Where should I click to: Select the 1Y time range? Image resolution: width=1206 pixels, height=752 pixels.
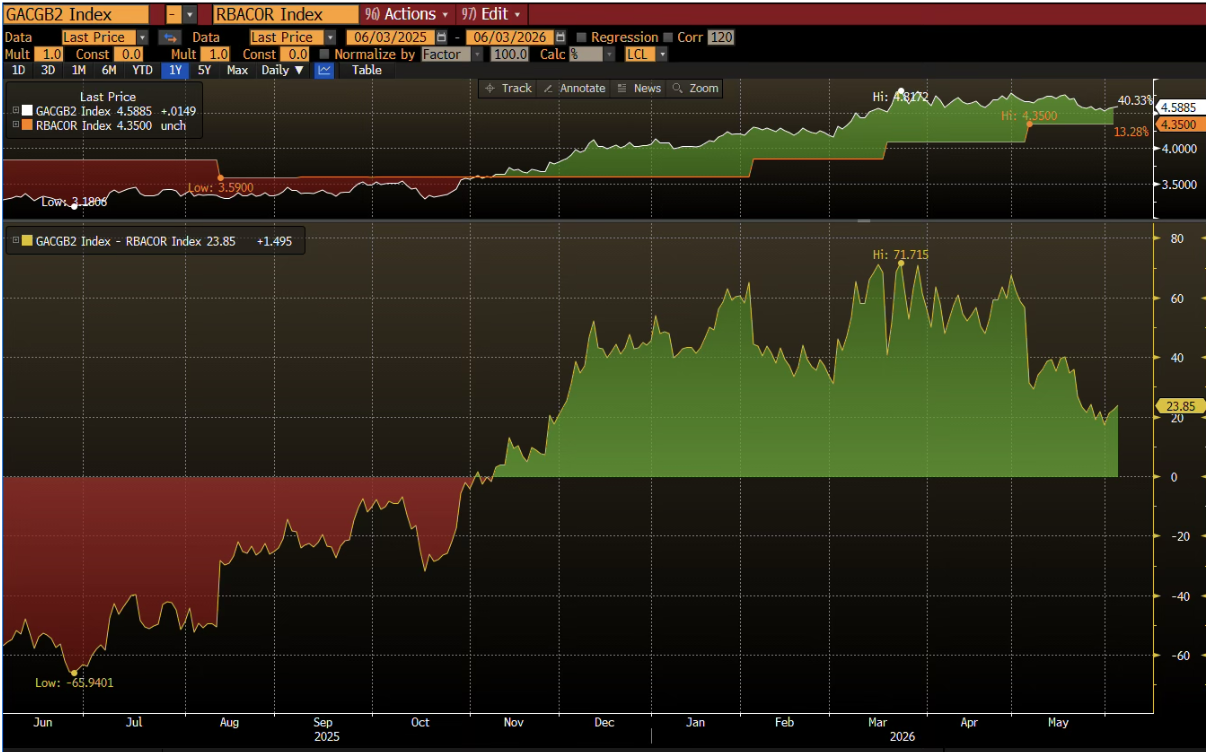point(175,70)
